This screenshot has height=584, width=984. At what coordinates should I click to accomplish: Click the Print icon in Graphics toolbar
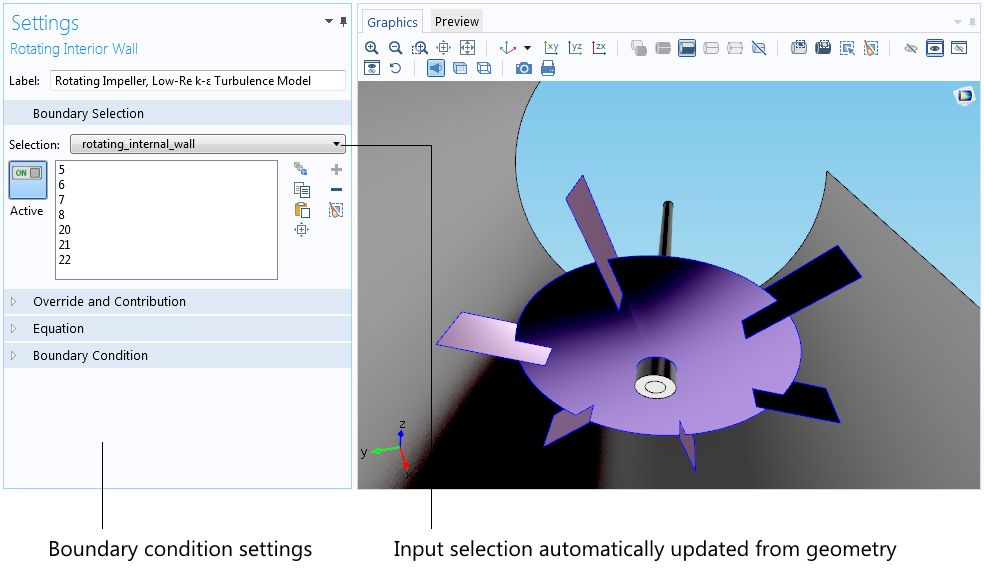point(548,68)
